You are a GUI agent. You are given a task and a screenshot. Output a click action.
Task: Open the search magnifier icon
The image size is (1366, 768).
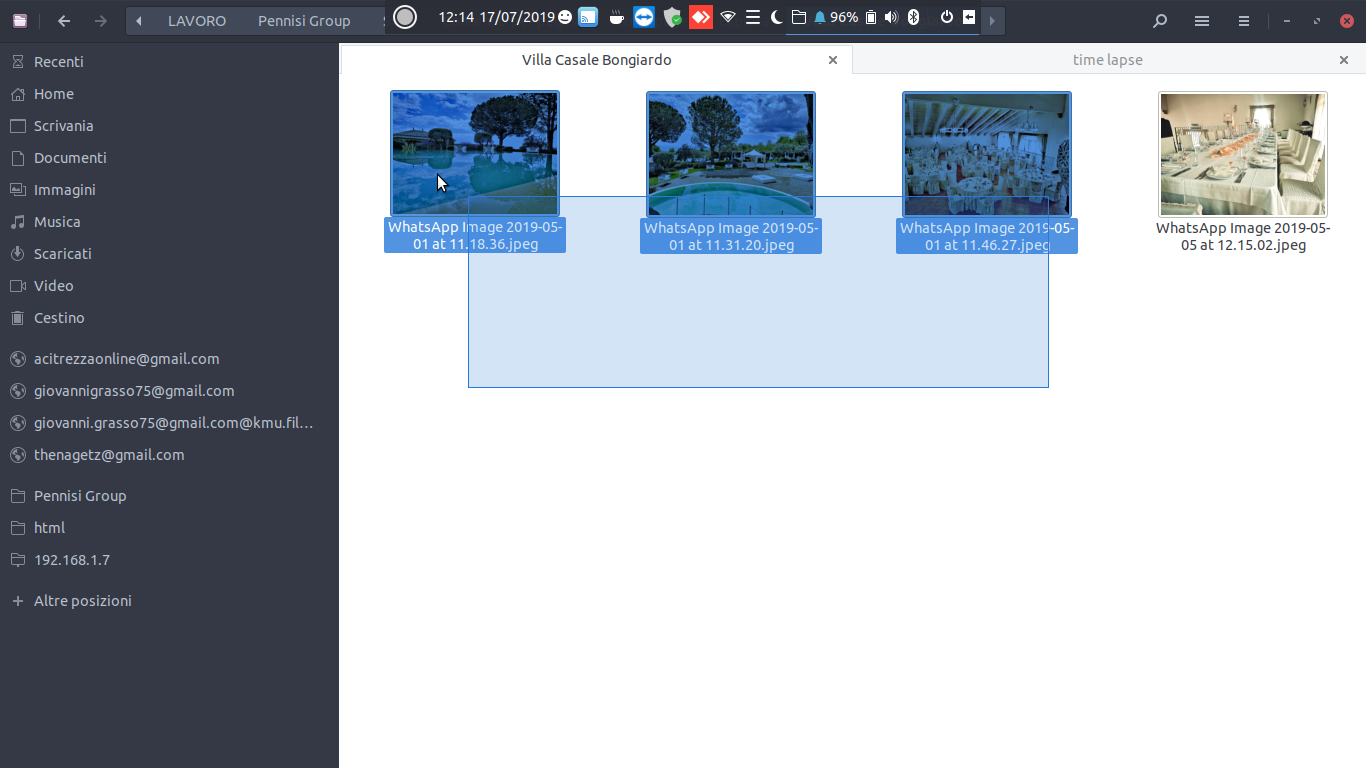tap(1160, 20)
